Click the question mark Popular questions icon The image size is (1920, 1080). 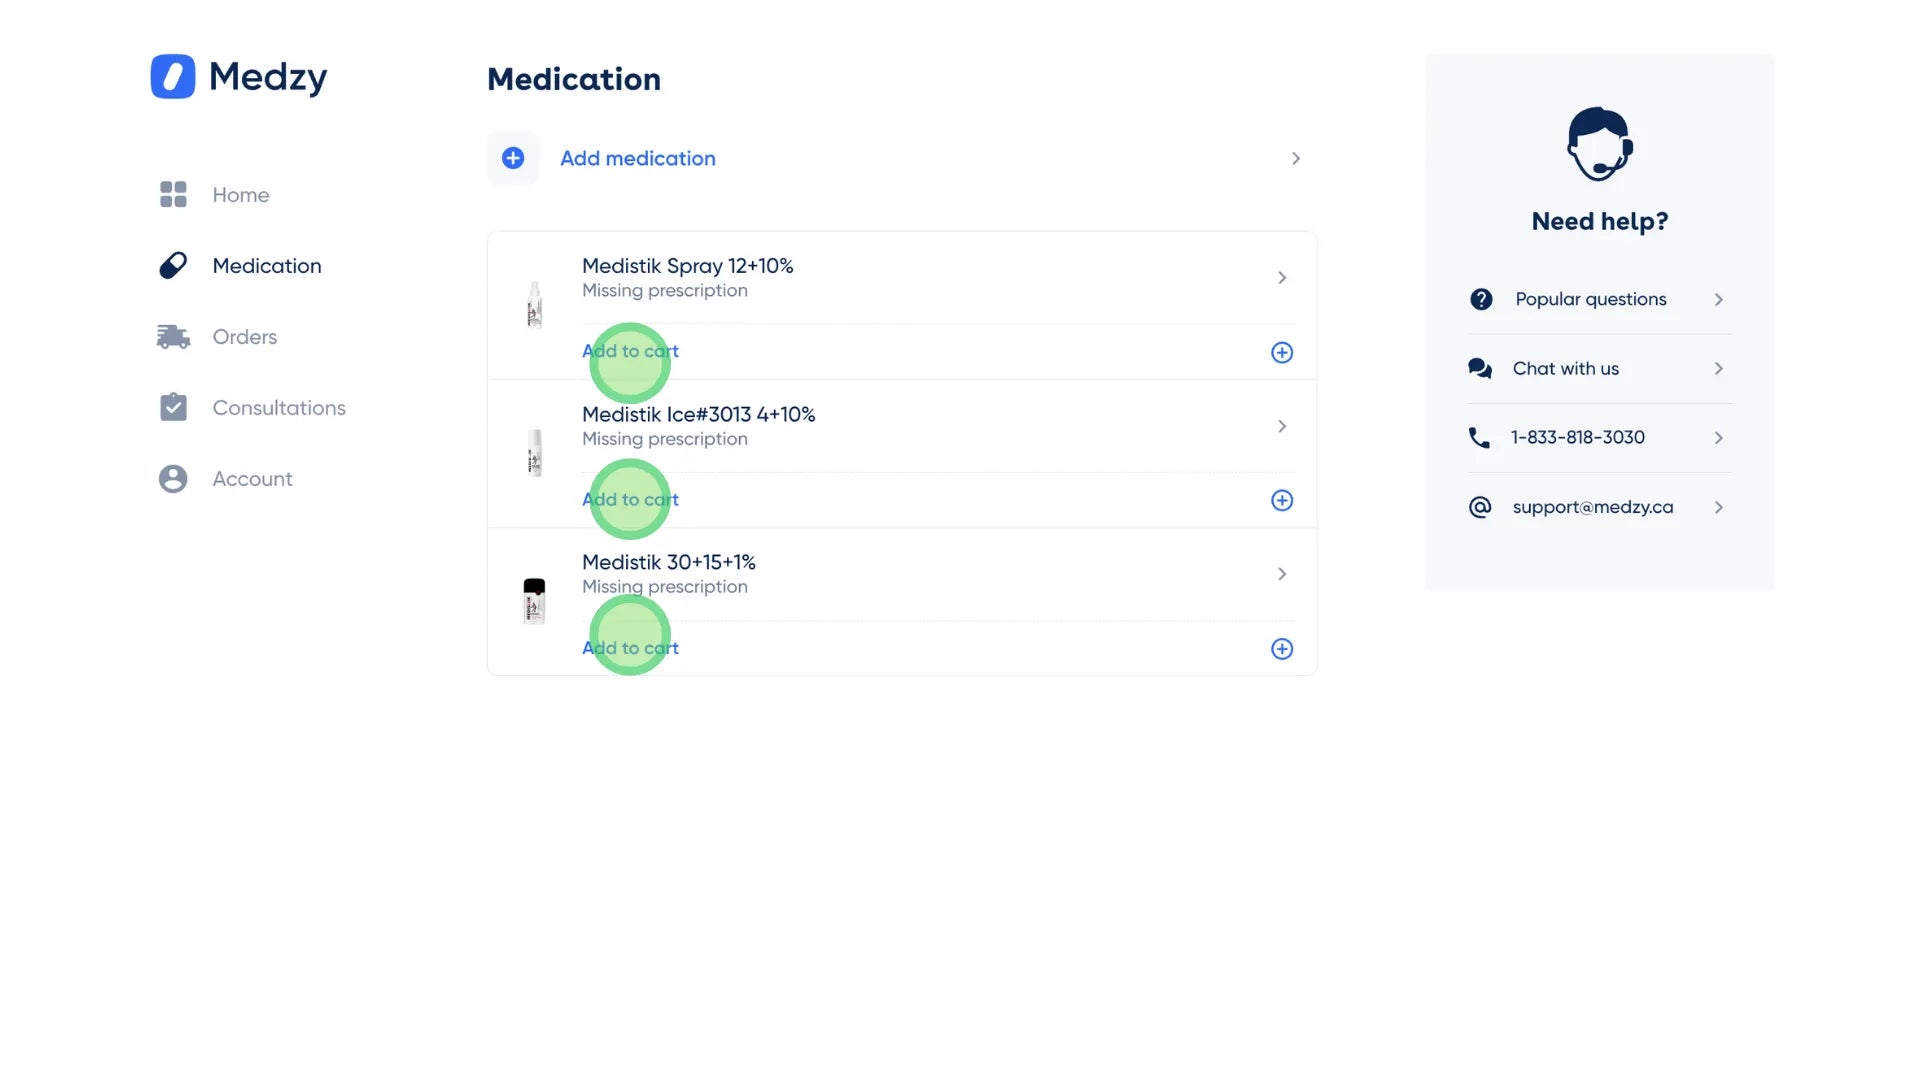pyautogui.click(x=1481, y=299)
